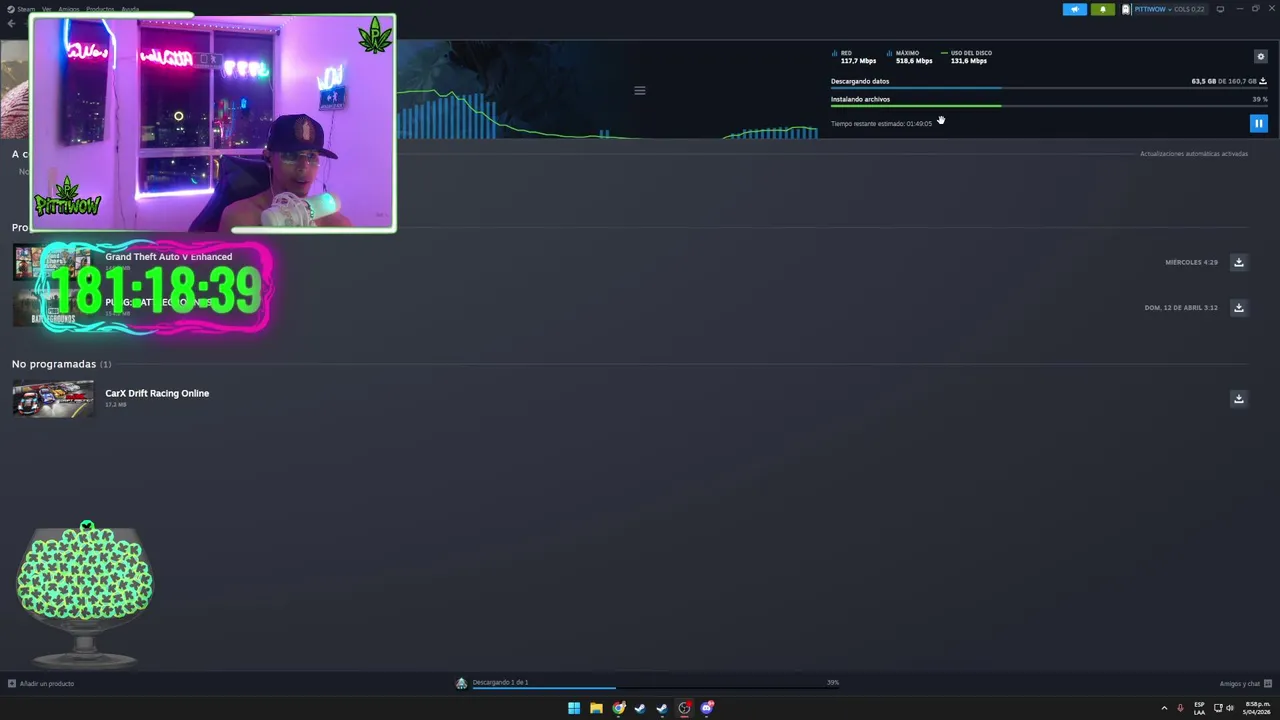Viewport: 1280px width, 720px height.
Task: Open File Explorer from taskbar
Action: (x=596, y=708)
